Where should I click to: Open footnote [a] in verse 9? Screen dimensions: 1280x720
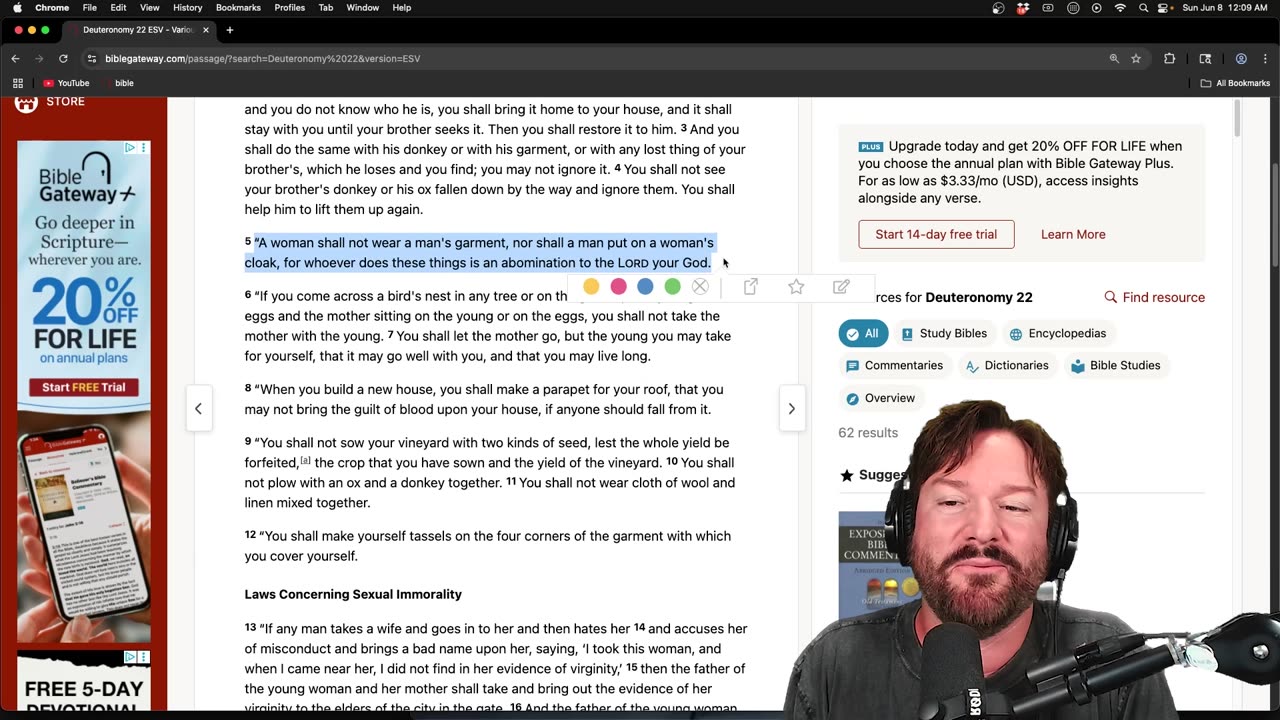click(x=305, y=460)
